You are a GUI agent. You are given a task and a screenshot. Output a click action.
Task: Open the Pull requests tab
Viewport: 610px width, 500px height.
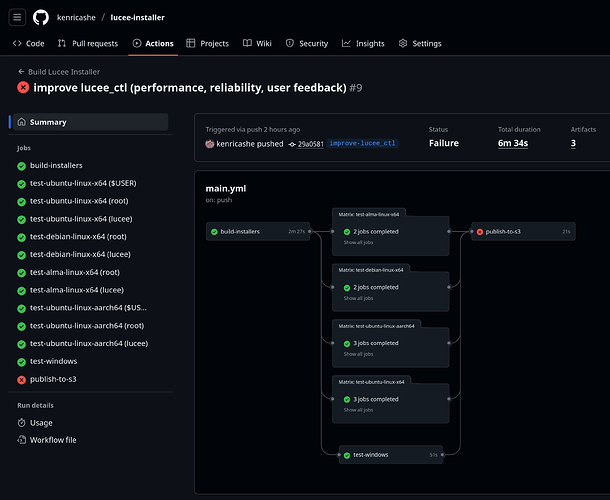coord(88,44)
